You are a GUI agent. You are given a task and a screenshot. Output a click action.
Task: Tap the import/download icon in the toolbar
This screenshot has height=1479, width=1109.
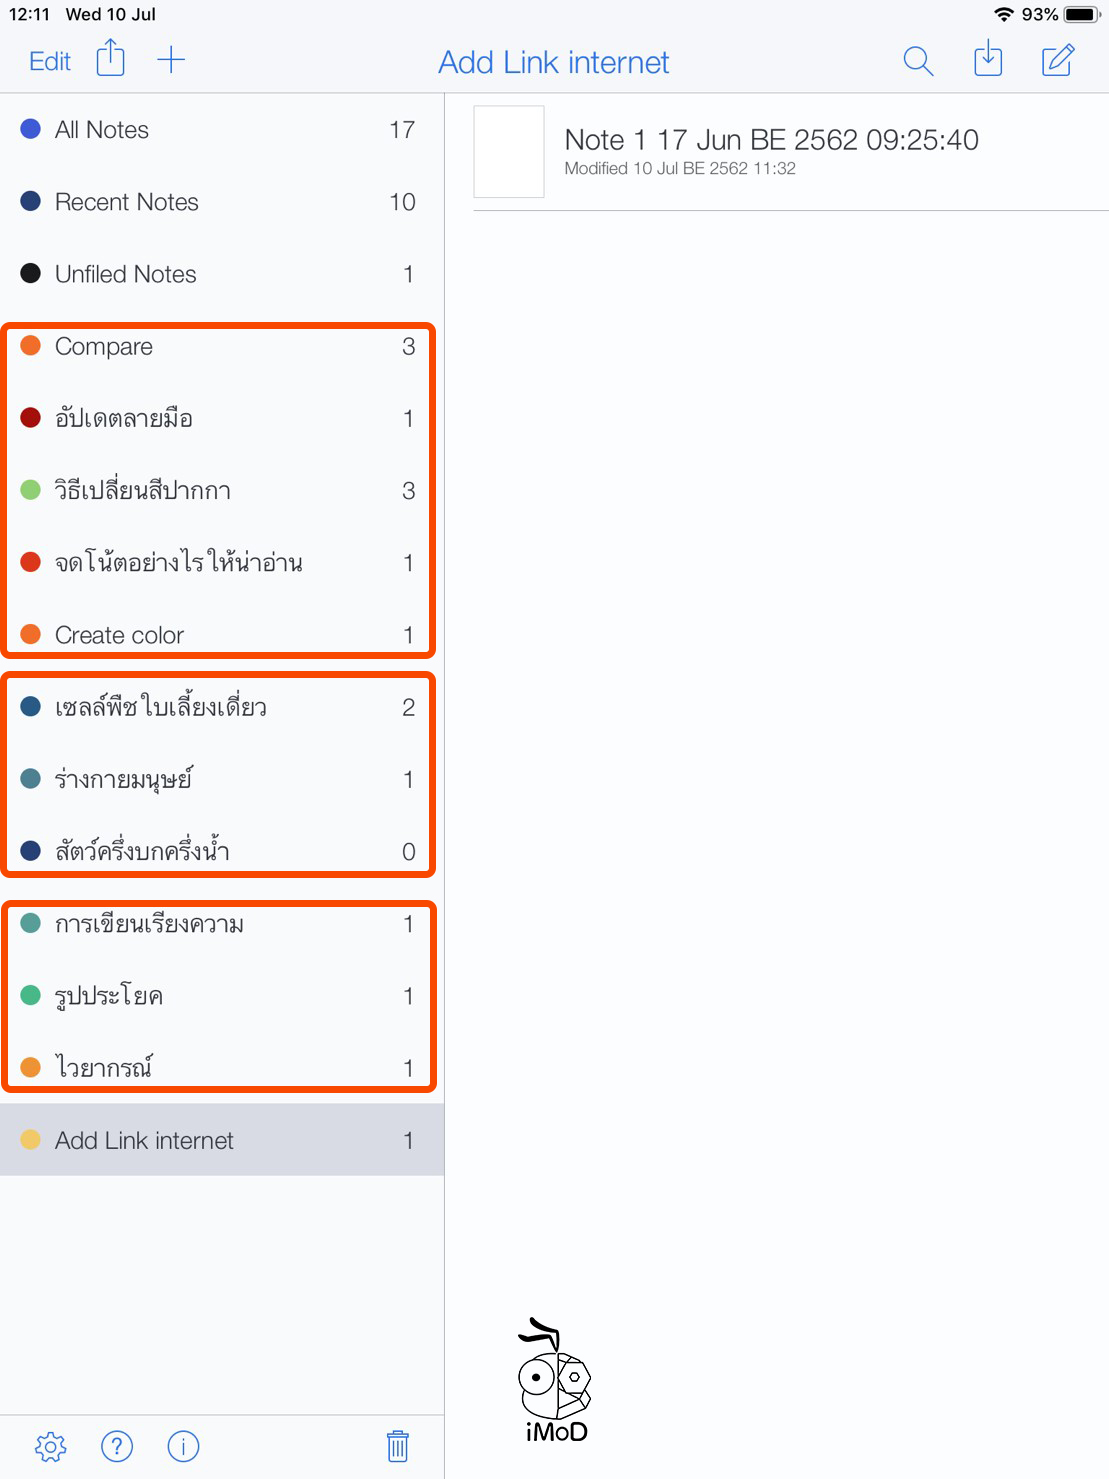pos(987,60)
